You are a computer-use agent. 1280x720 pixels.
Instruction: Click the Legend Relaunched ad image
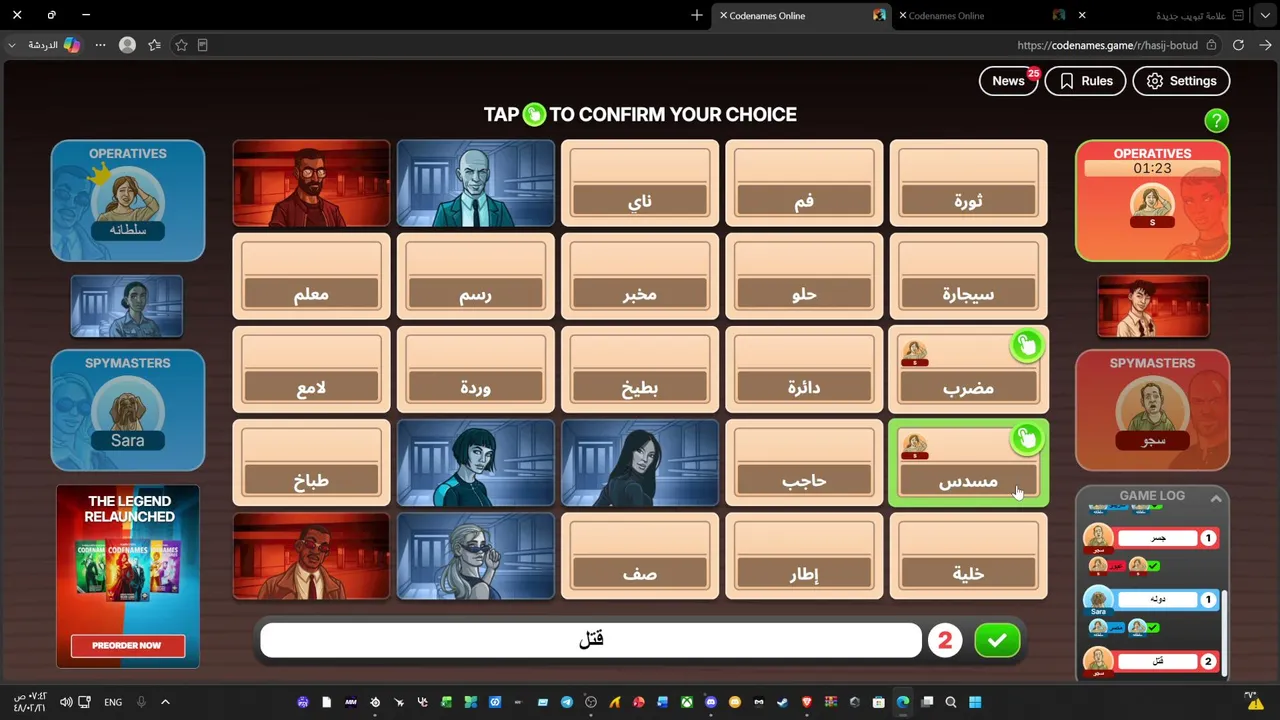point(128,576)
